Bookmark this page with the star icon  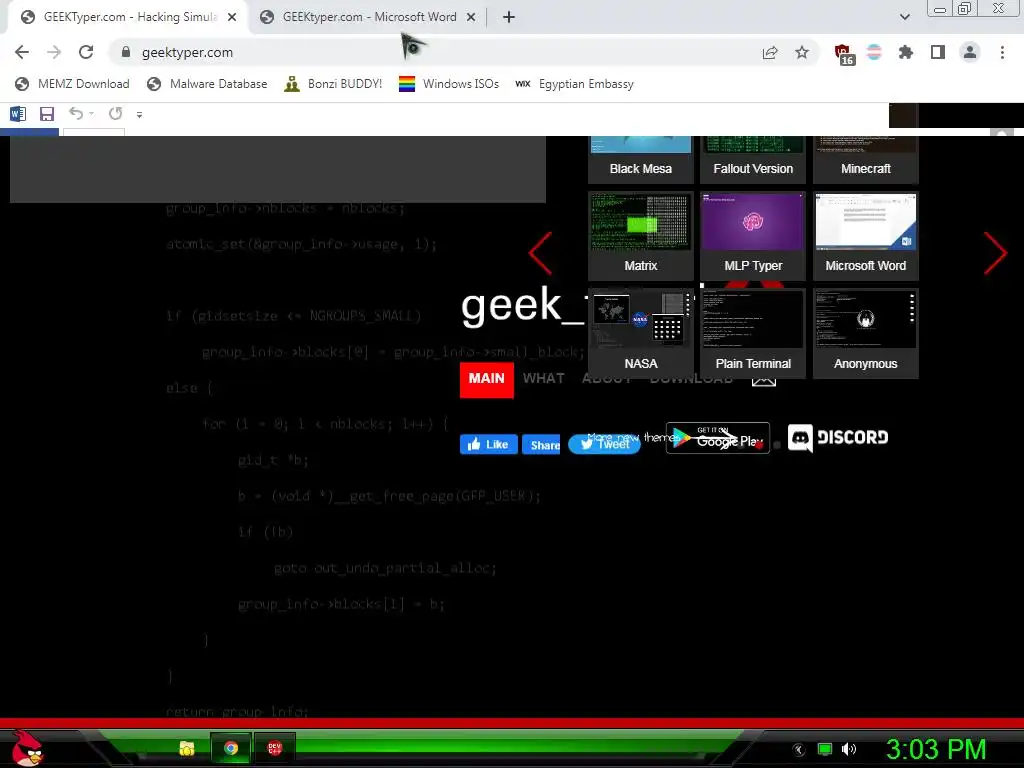(802, 52)
